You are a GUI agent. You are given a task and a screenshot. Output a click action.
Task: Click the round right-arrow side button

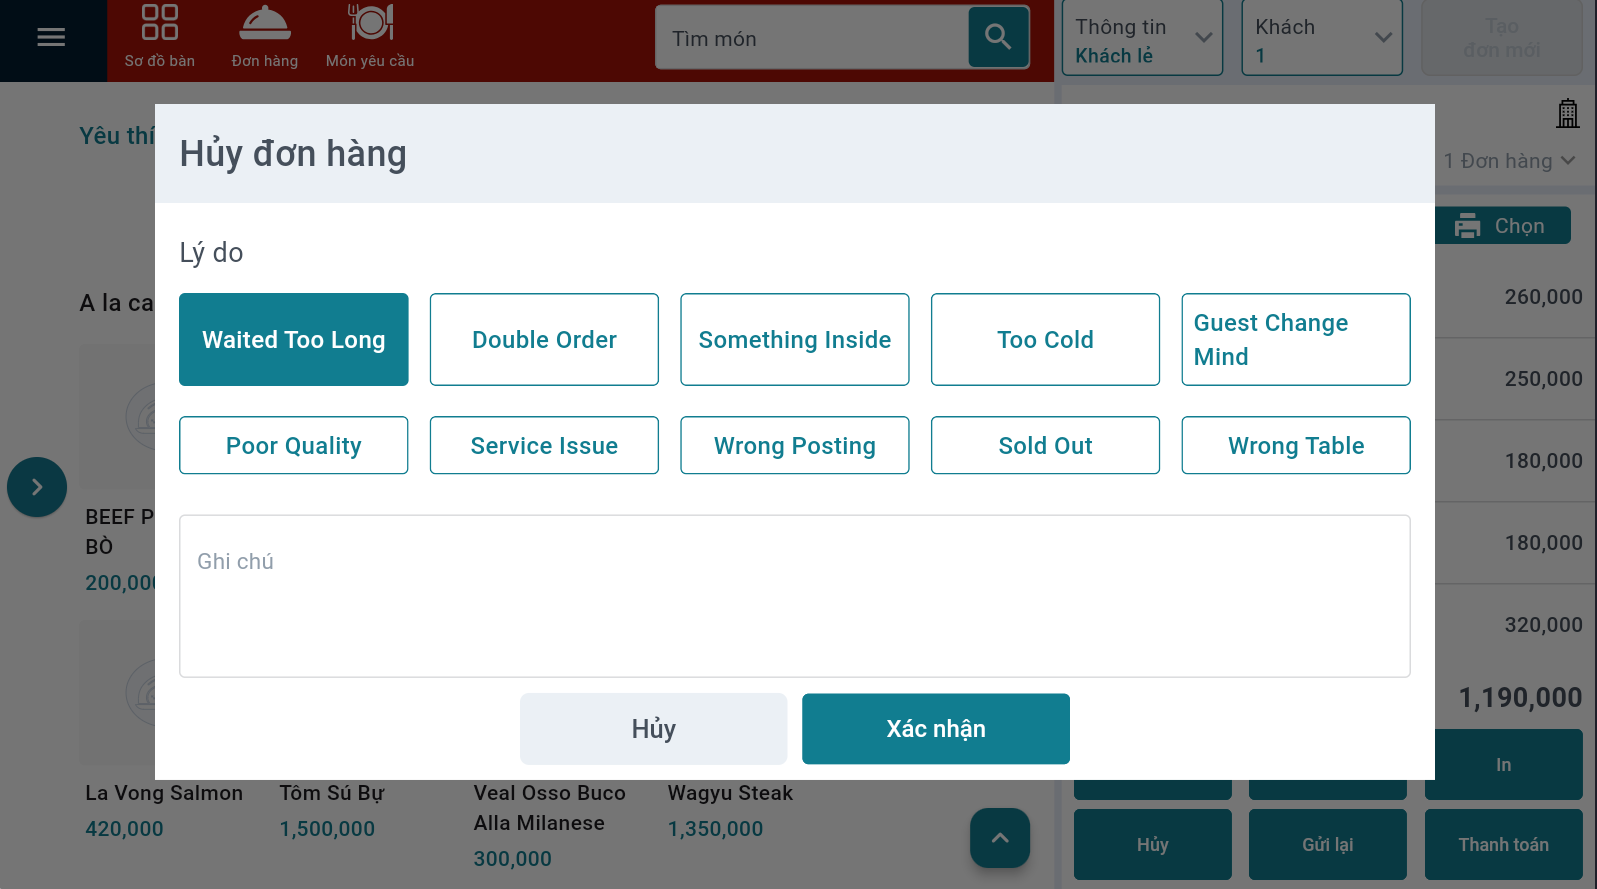click(37, 487)
